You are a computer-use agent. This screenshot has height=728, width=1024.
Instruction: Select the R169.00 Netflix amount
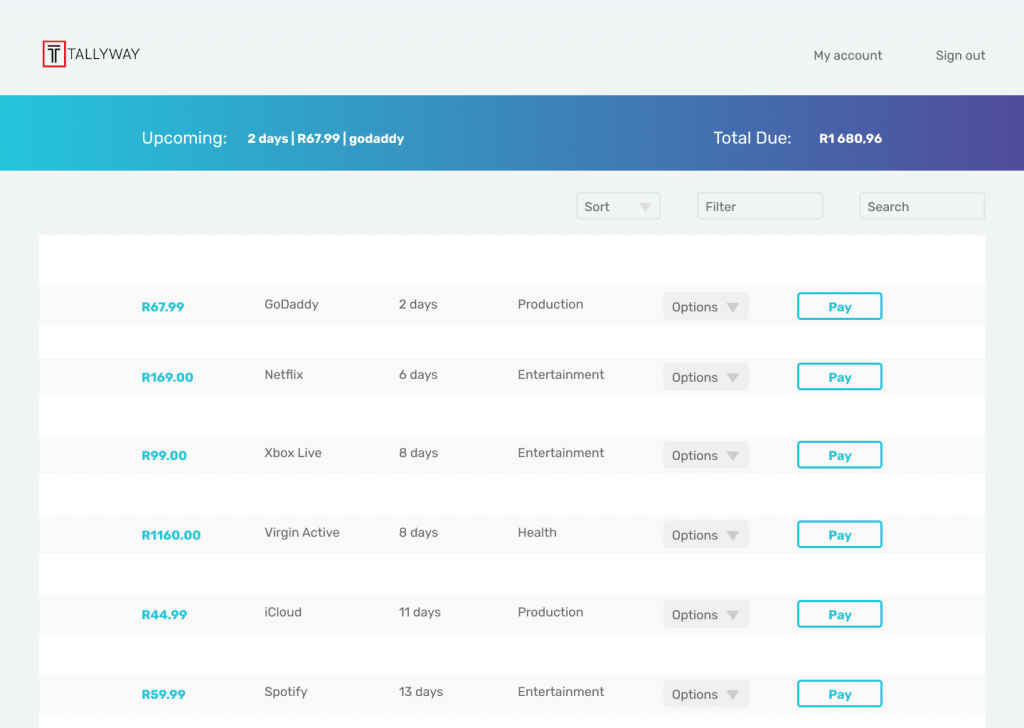167,378
